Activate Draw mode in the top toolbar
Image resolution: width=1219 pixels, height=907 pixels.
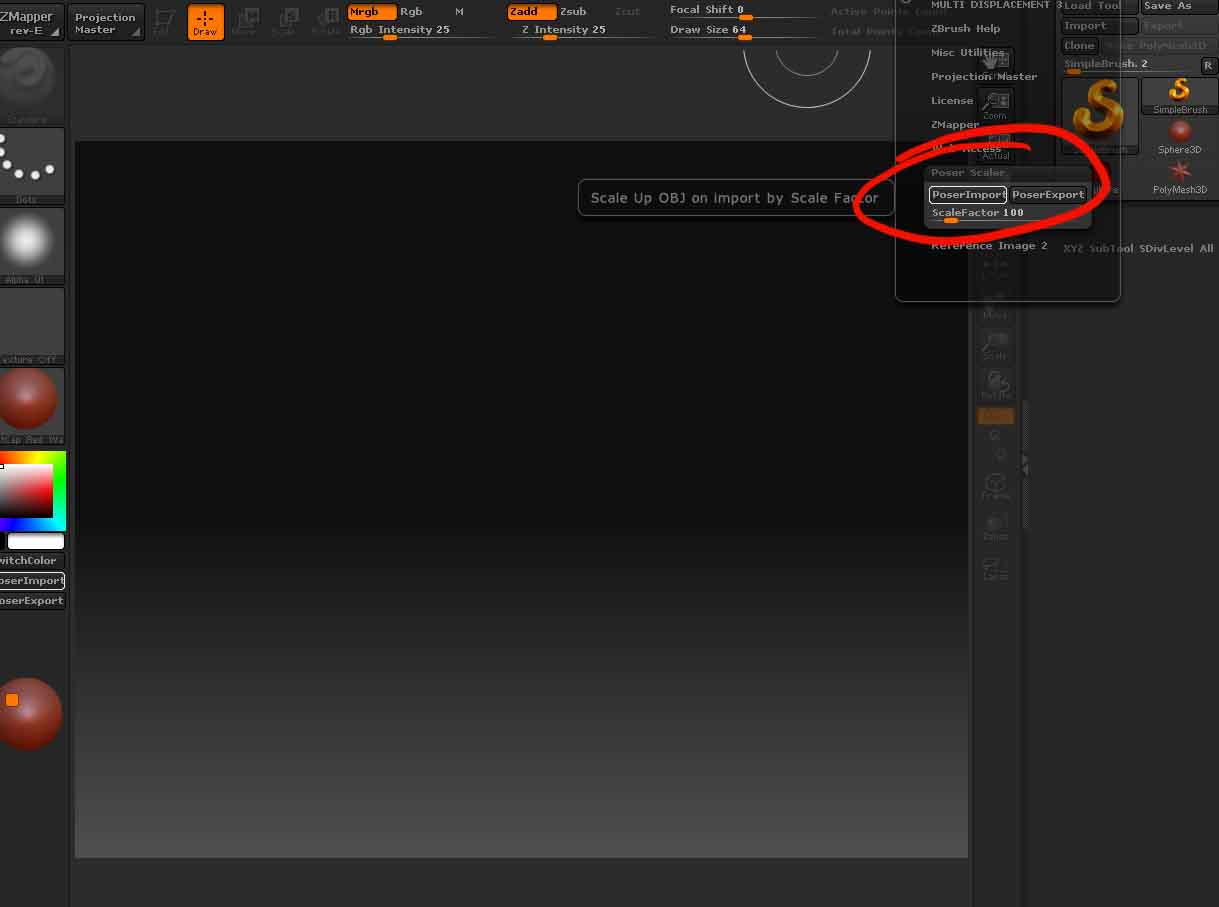click(x=205, y=21)
